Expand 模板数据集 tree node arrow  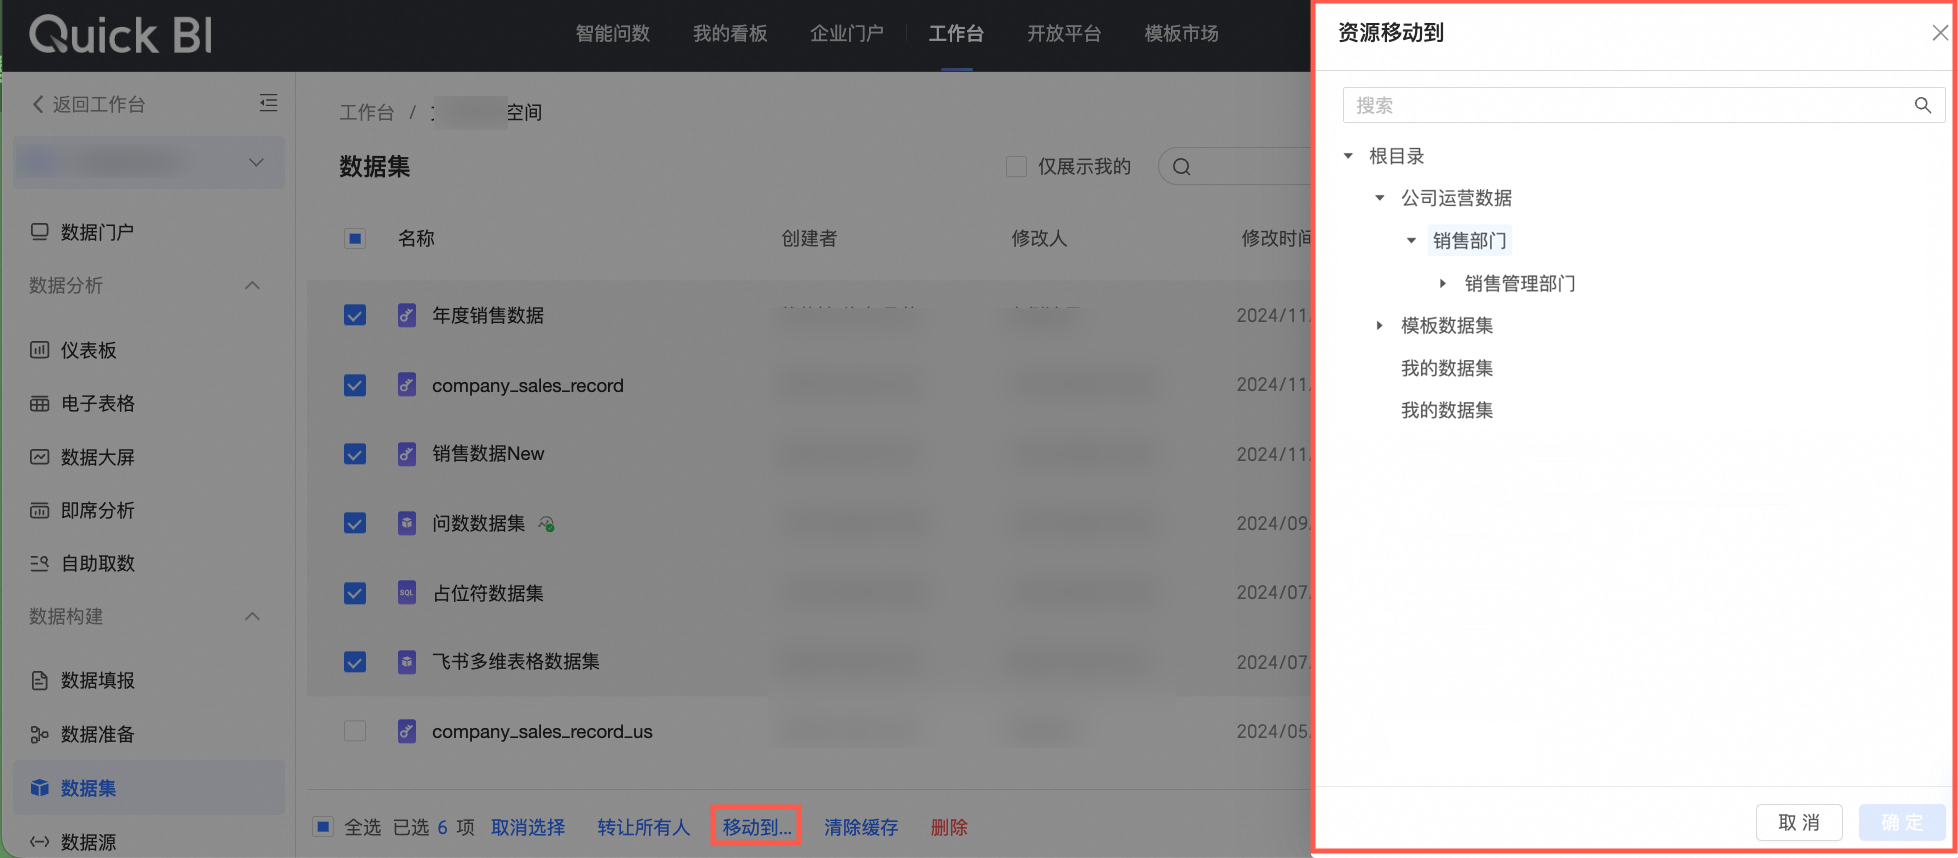coord(1380,326)
